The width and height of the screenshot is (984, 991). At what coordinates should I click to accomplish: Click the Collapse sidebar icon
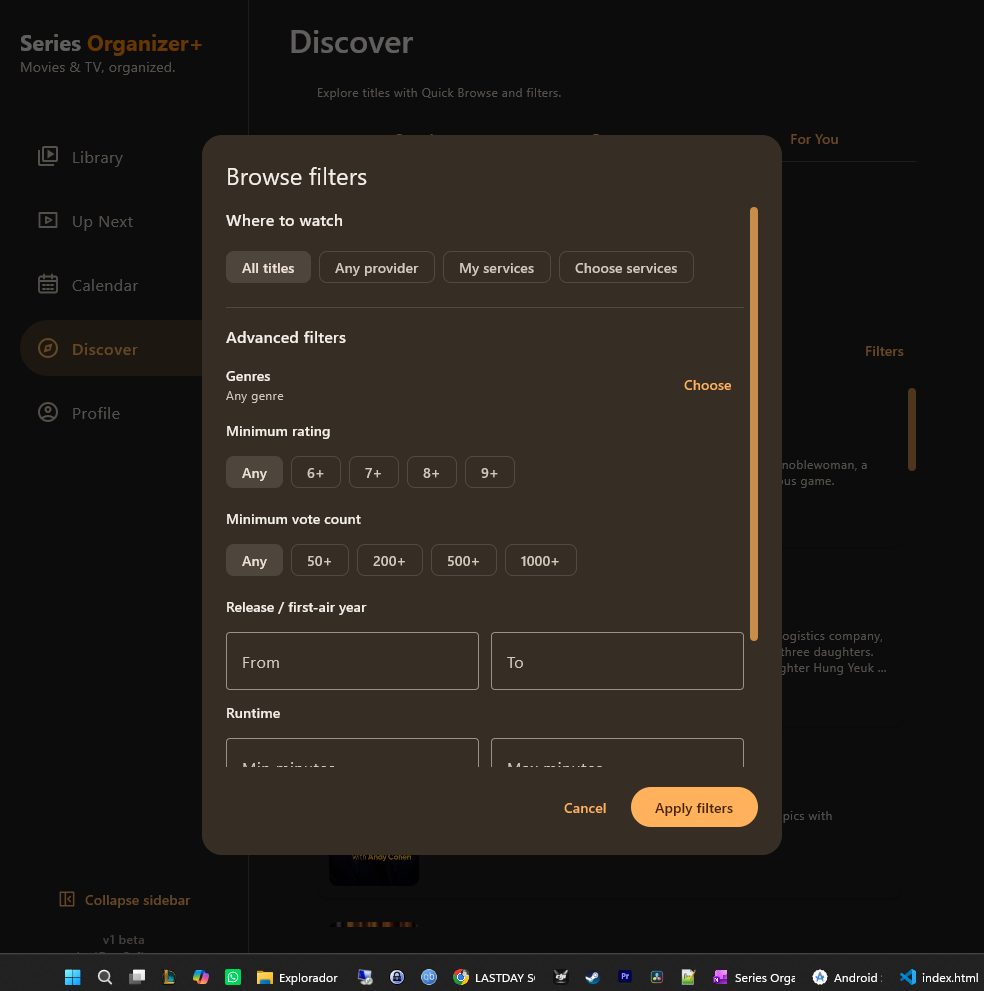(67, 899)
